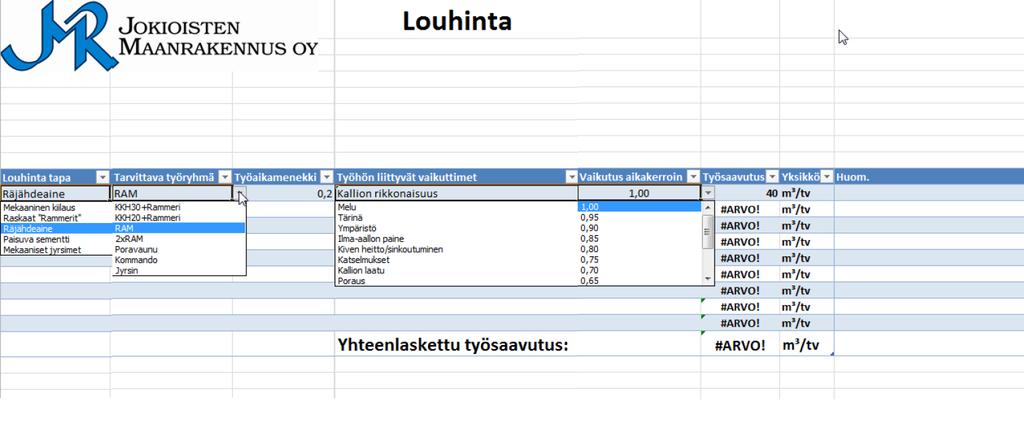Click the Jokioisten Maanrakennus Oy logo image
Viewport: 1024px width, 421px height.
coord(159,36)
